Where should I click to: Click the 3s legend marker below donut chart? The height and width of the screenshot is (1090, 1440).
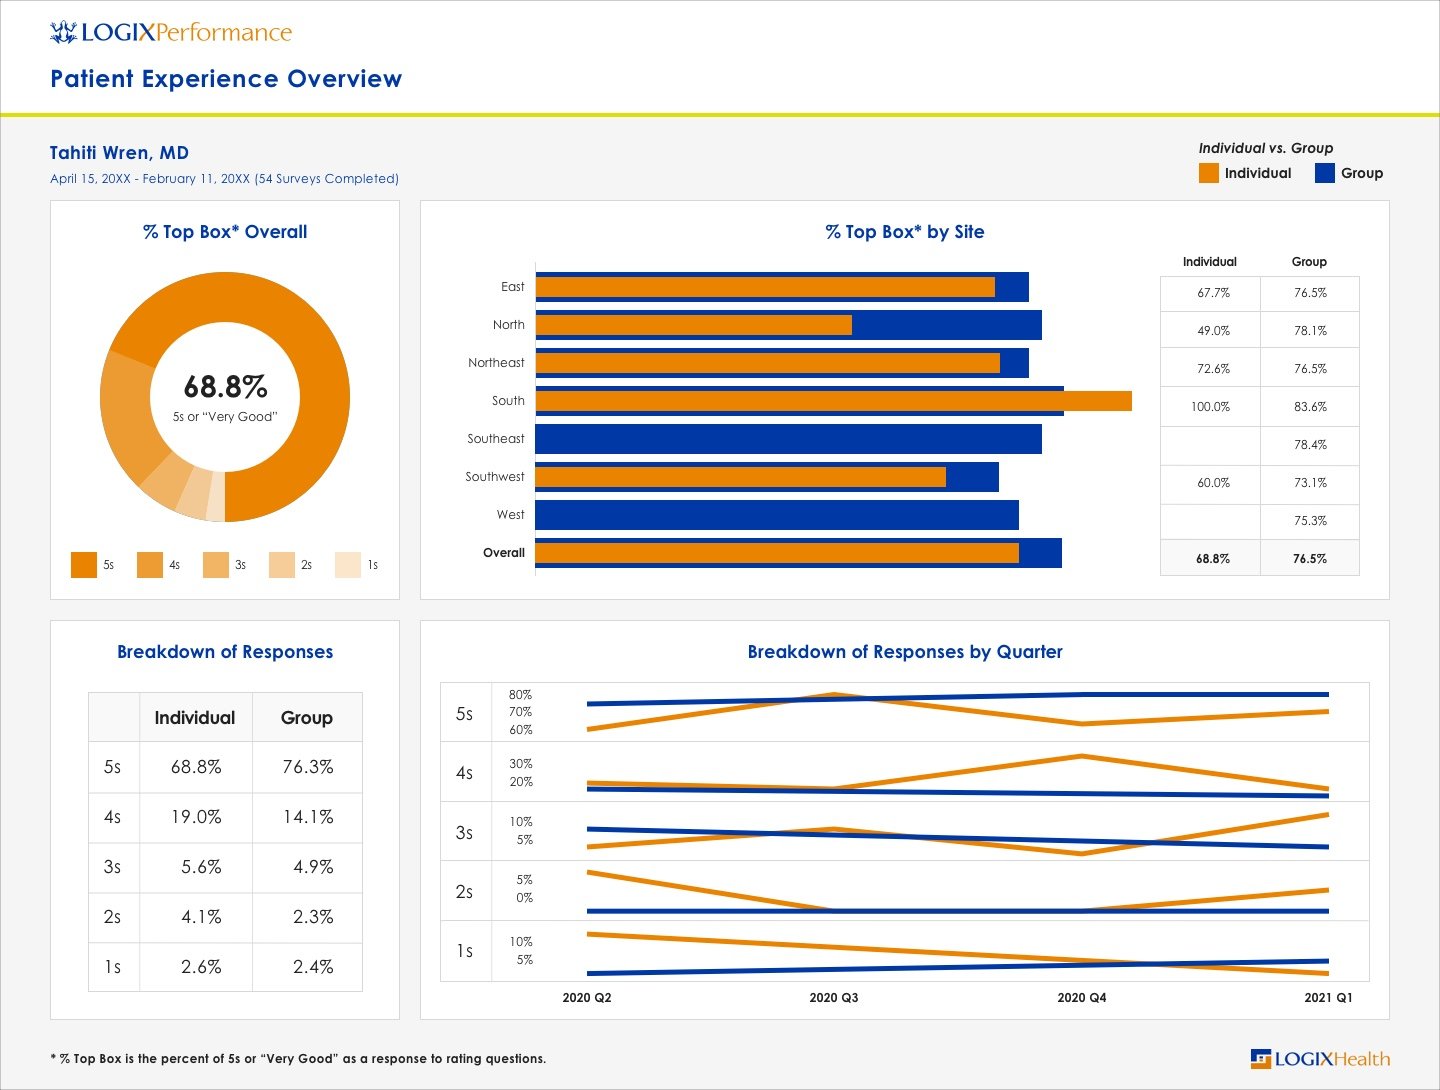click(215, 564)
